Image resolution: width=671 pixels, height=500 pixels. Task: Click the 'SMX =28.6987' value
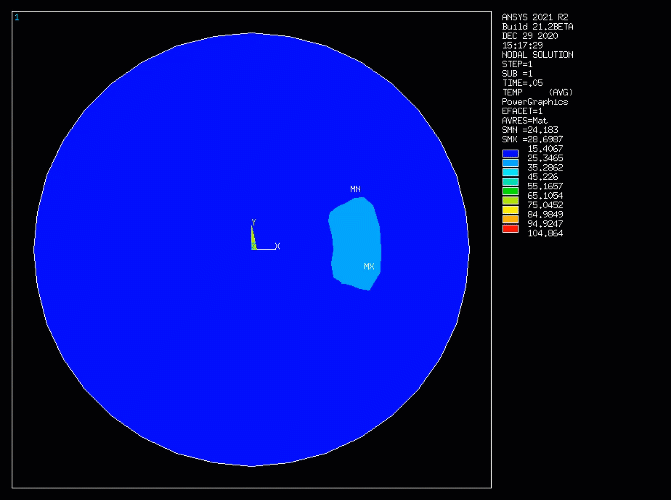[x=532, y=140]
